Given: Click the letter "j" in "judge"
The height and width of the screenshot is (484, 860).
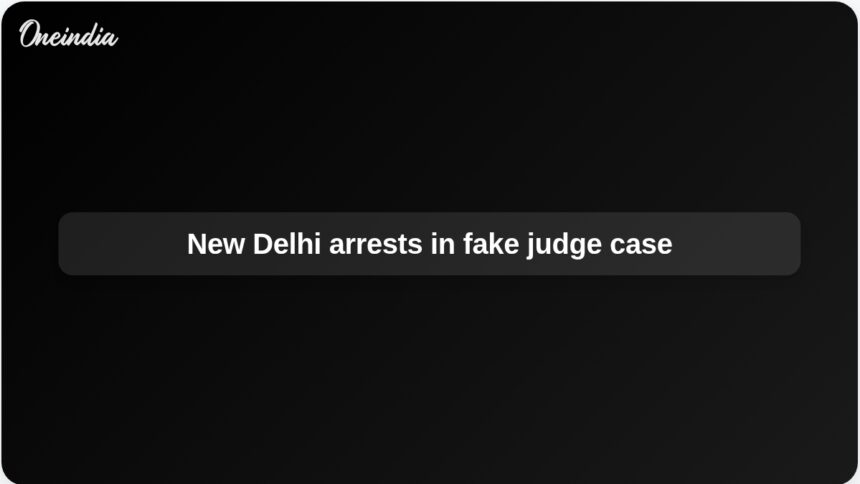Looking at the screenshot, I should pyautogui.click(x=530, y=246).
